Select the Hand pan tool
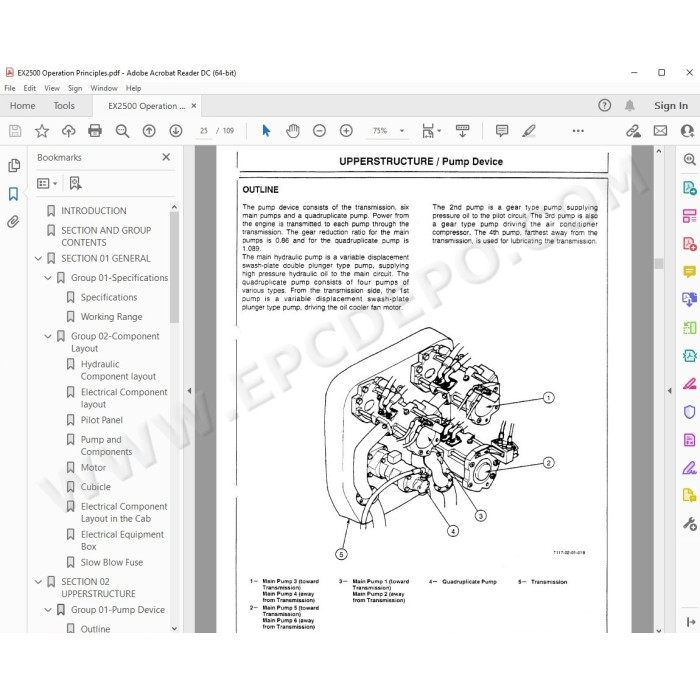The width and height of the screenshot is (700, 700). tap(292, 131)
